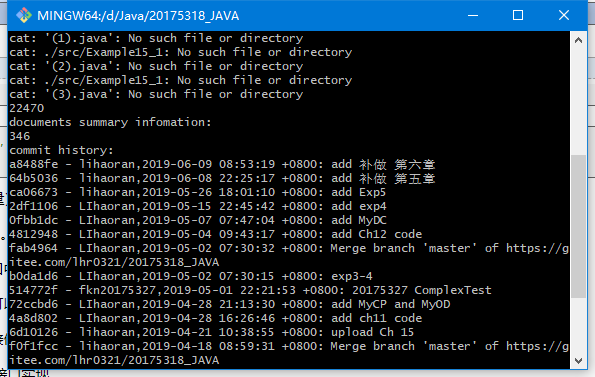This screenshot has width=595, height=377.
Task: Maximize the MINGW64 terminal window
Action: click(518, 16)
